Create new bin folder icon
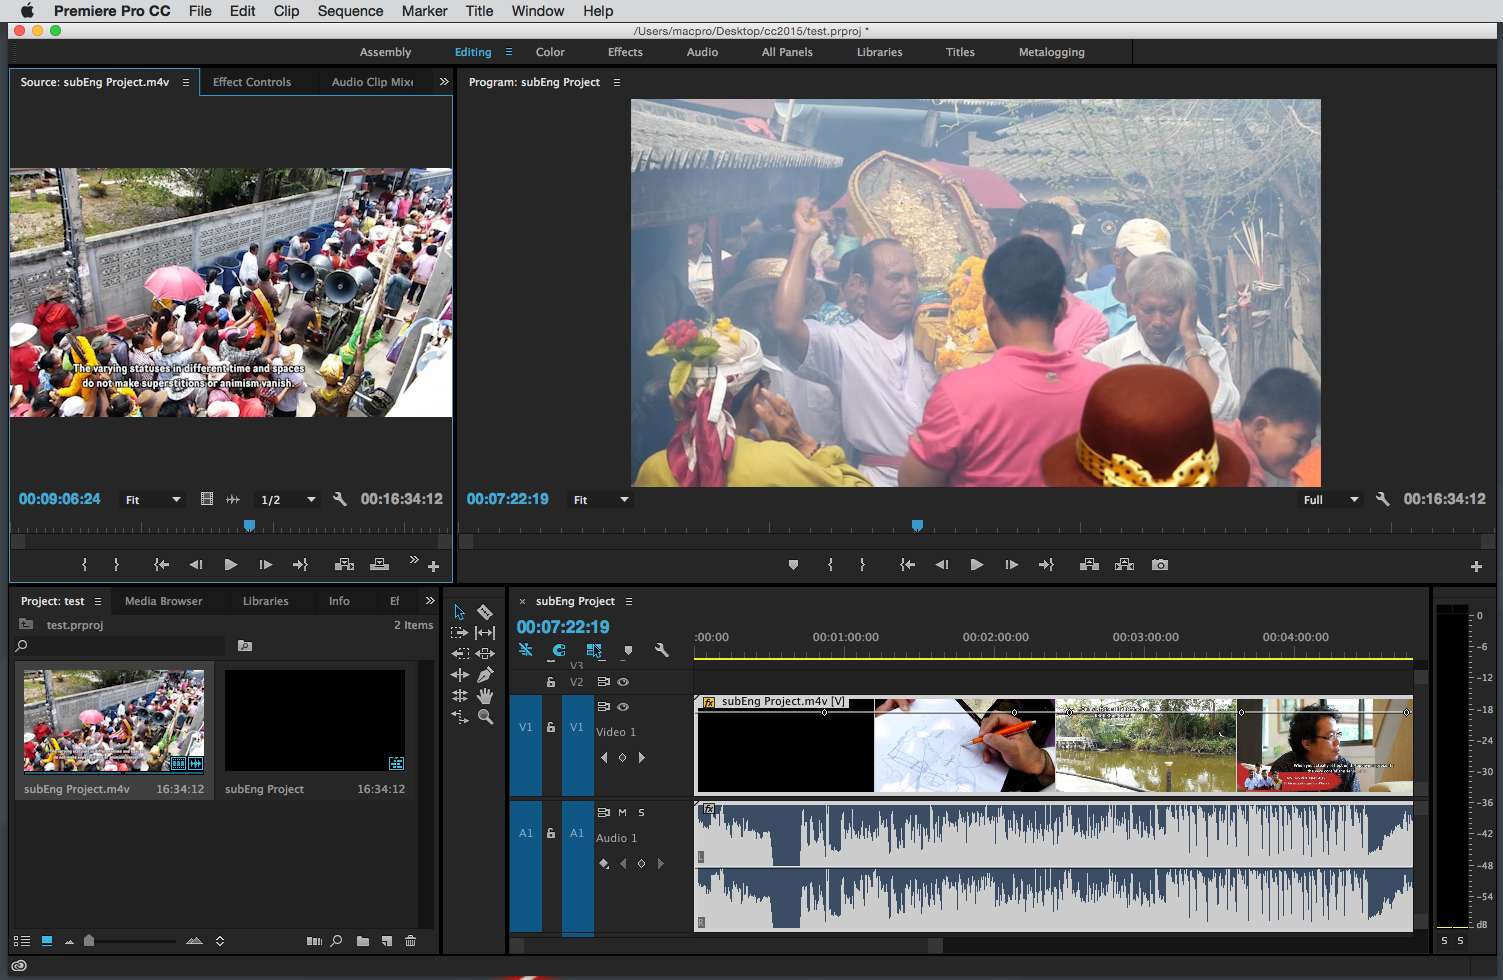The height and width of the screenshot is (980, 1503). 363,941
